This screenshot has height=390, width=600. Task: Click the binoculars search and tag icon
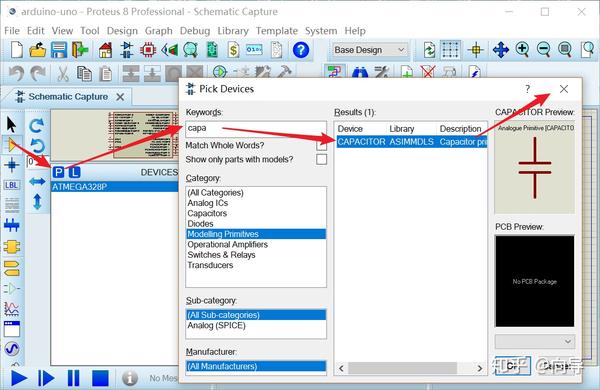coord(360,72)
